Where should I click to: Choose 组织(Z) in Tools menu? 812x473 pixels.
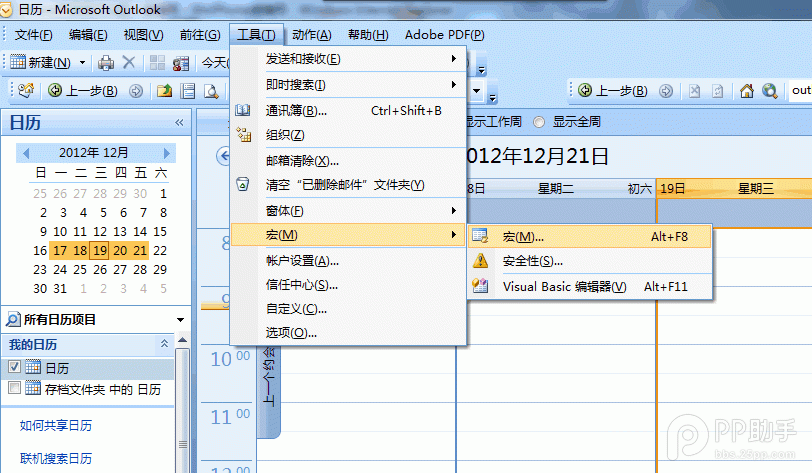pos(348,135)
